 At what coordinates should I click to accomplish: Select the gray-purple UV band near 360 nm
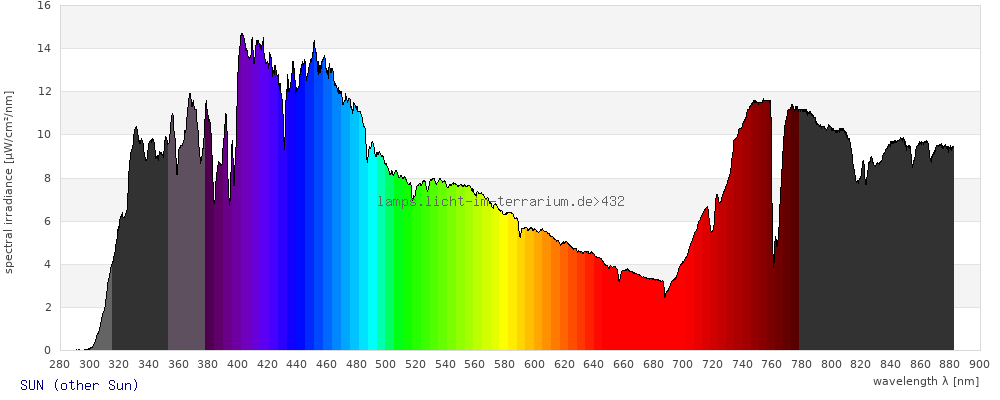185,250
